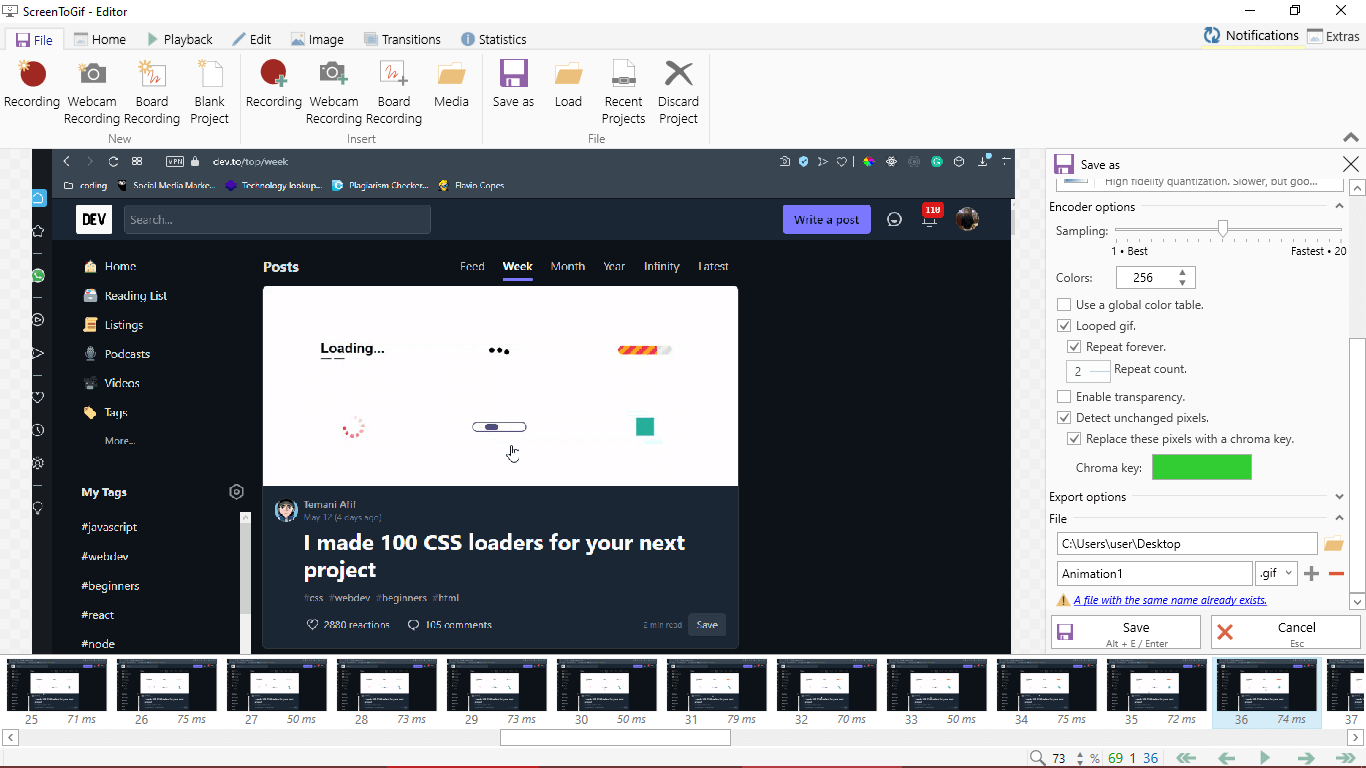Click the play button in the bottom bar
The image size is (1366, 768).
(1265, 758)
